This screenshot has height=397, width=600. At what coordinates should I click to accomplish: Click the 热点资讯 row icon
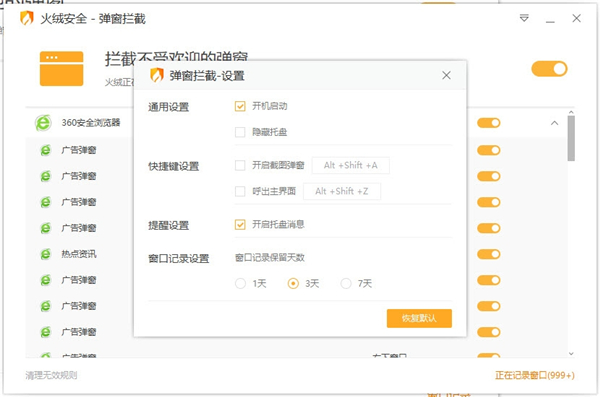46,254
